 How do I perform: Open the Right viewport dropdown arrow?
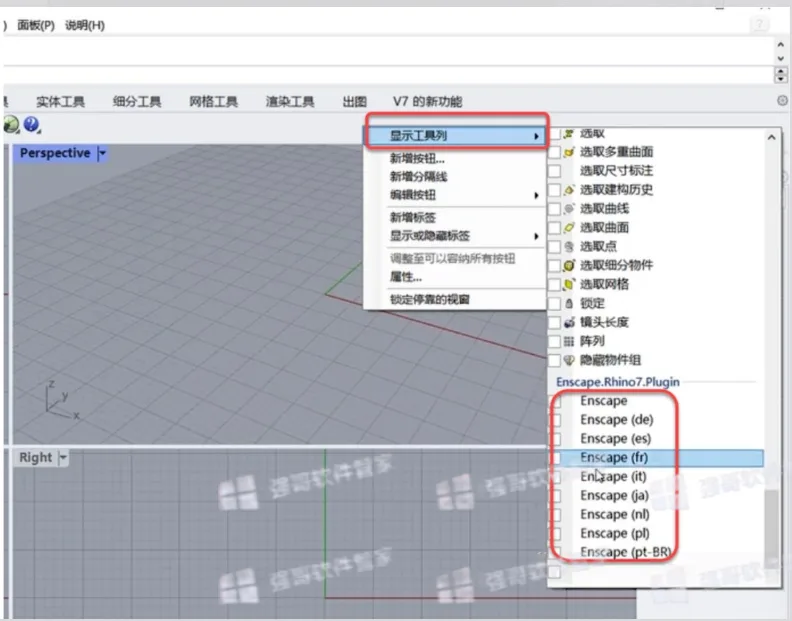63,458
